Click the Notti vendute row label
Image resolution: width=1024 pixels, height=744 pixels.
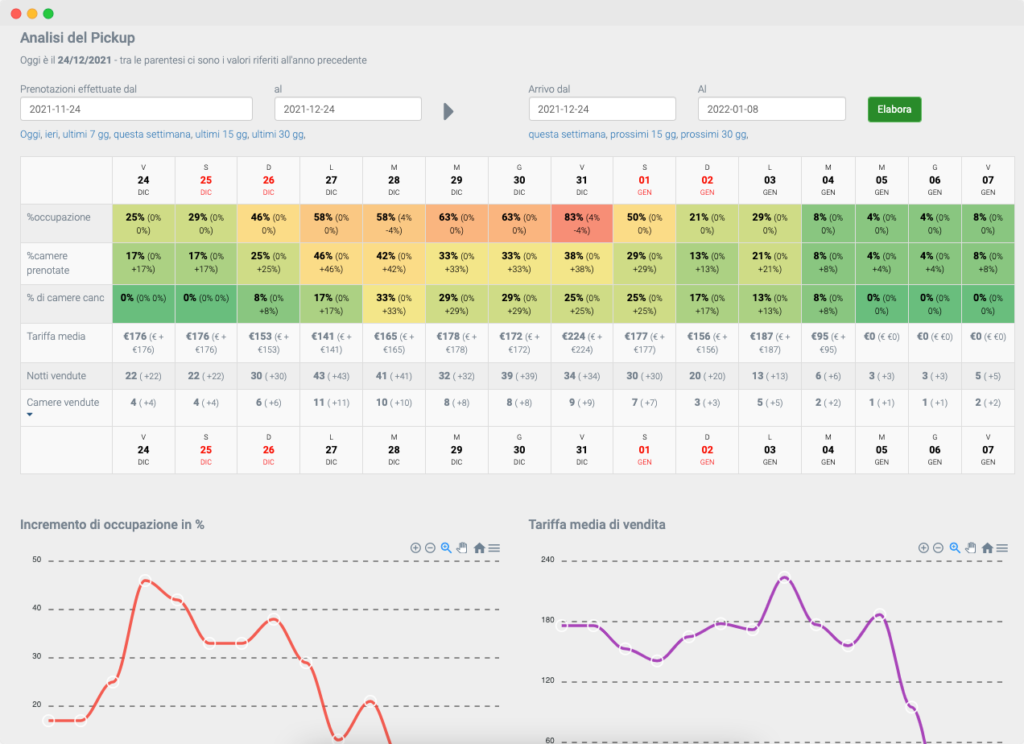click(x=56, y=376)
